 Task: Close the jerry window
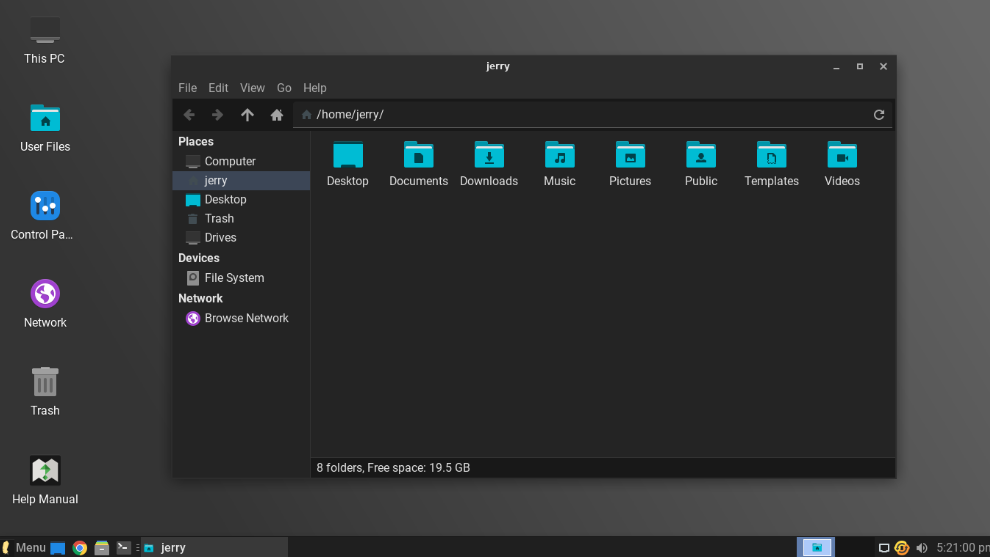coord(883,66)
